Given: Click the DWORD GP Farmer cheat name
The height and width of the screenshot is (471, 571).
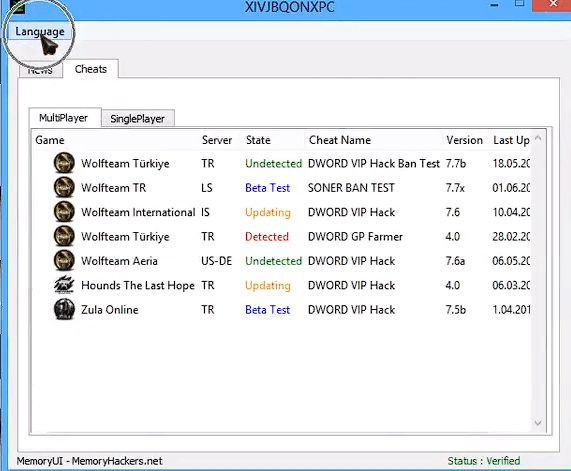Looking at the screenshot, I should click(x=355, y=236).
